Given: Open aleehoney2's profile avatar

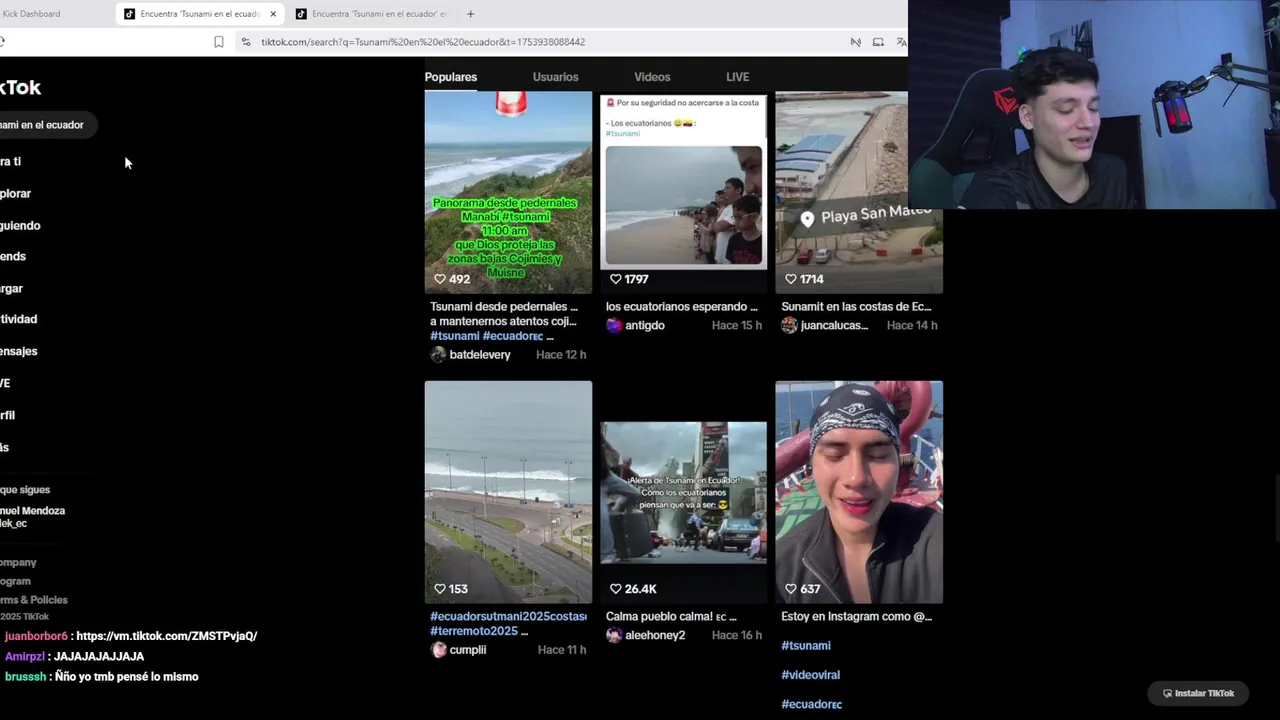Looking at the screenshot, I should [614, 635].
